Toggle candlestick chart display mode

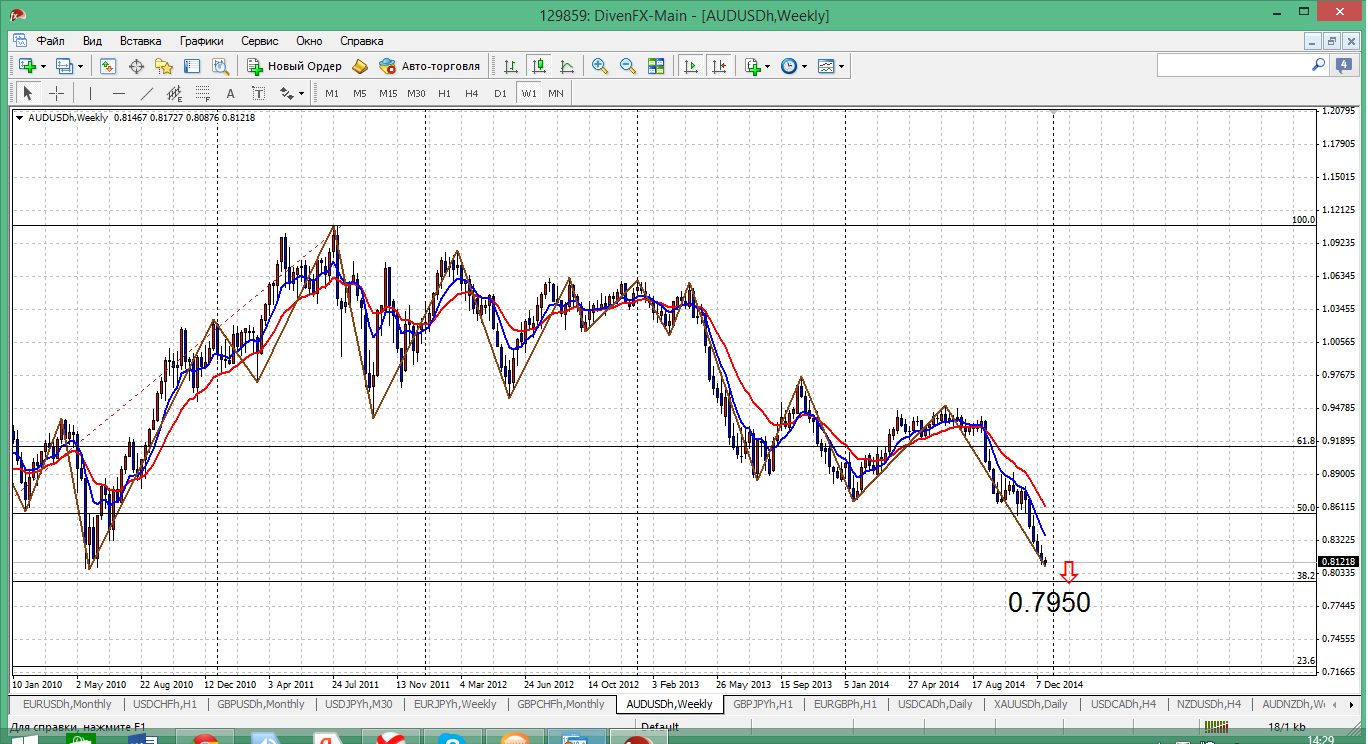(539, 66)
